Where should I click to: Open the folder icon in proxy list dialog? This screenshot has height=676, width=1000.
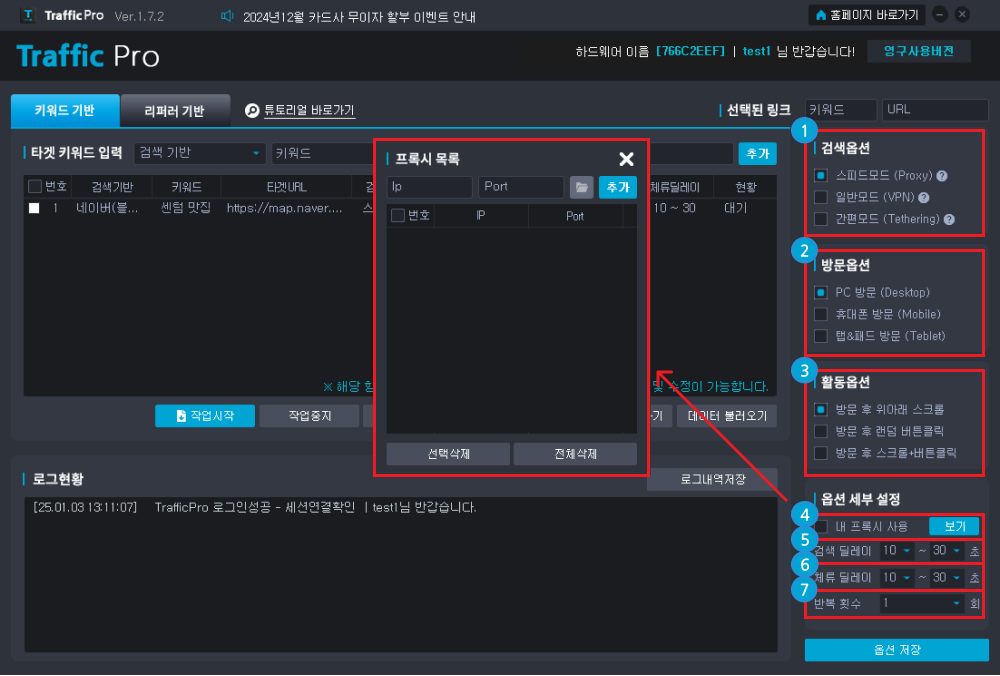pyautogui.click(x=581, y=187)
